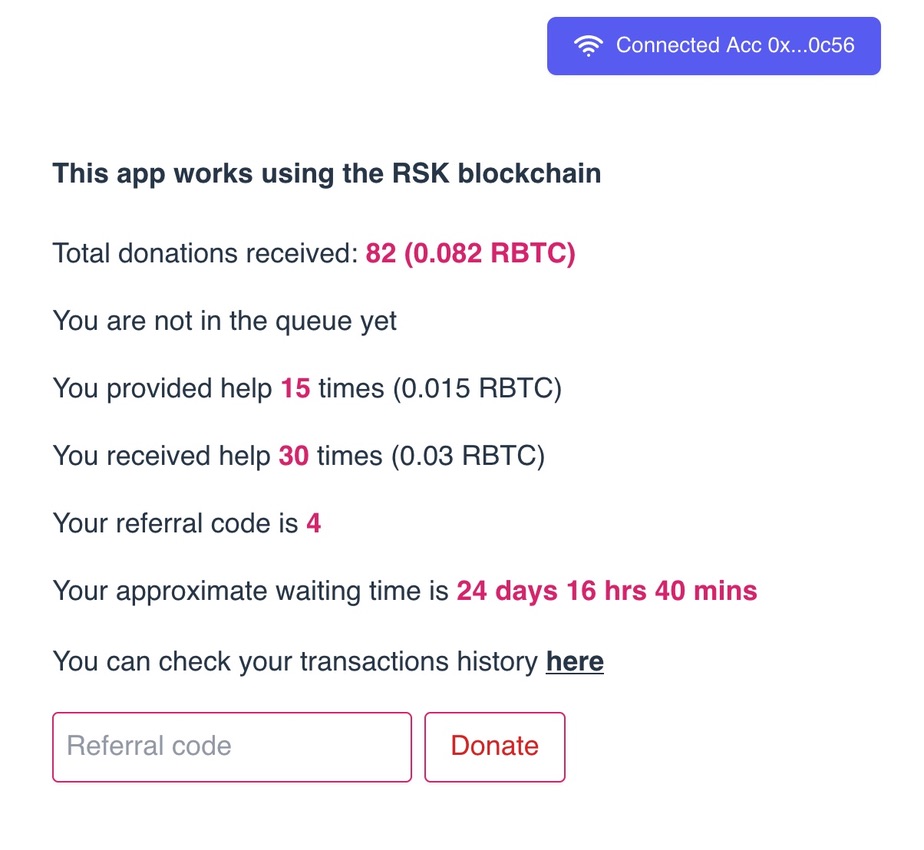Click the 'Total donations received:' label
924x850 pixels.
(206, 253)
